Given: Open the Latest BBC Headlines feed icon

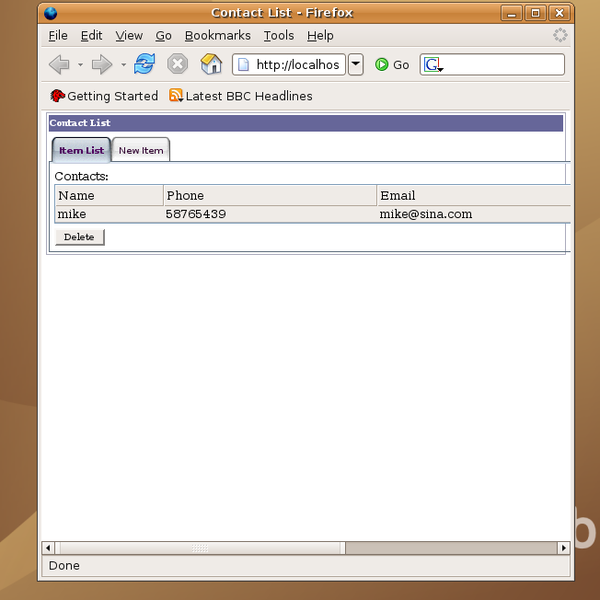Looking at the screenshot, I should click(x=176, y=95).
